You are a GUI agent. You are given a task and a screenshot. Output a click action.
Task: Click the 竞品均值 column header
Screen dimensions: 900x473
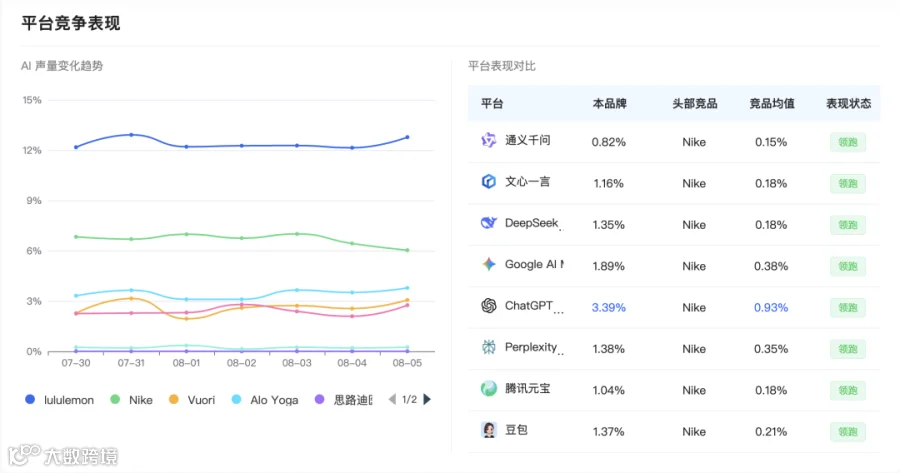tap(772, 103)
